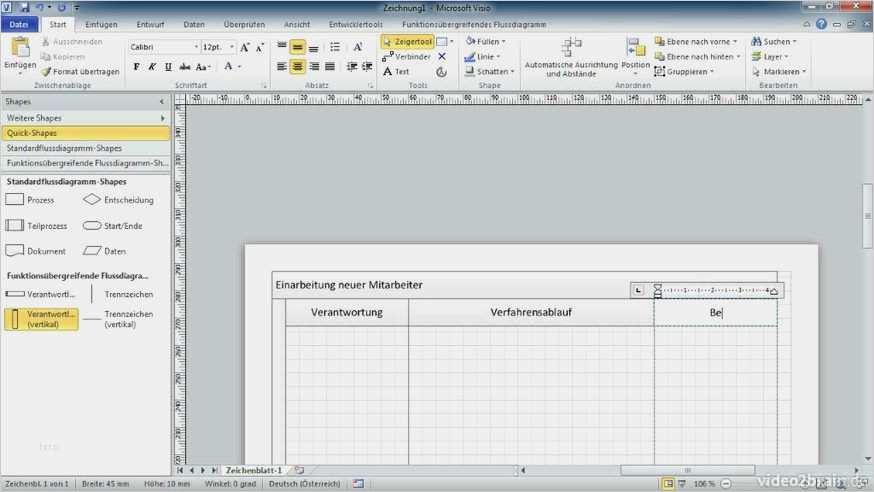Open the Datei tab

[x=19, y=25]
